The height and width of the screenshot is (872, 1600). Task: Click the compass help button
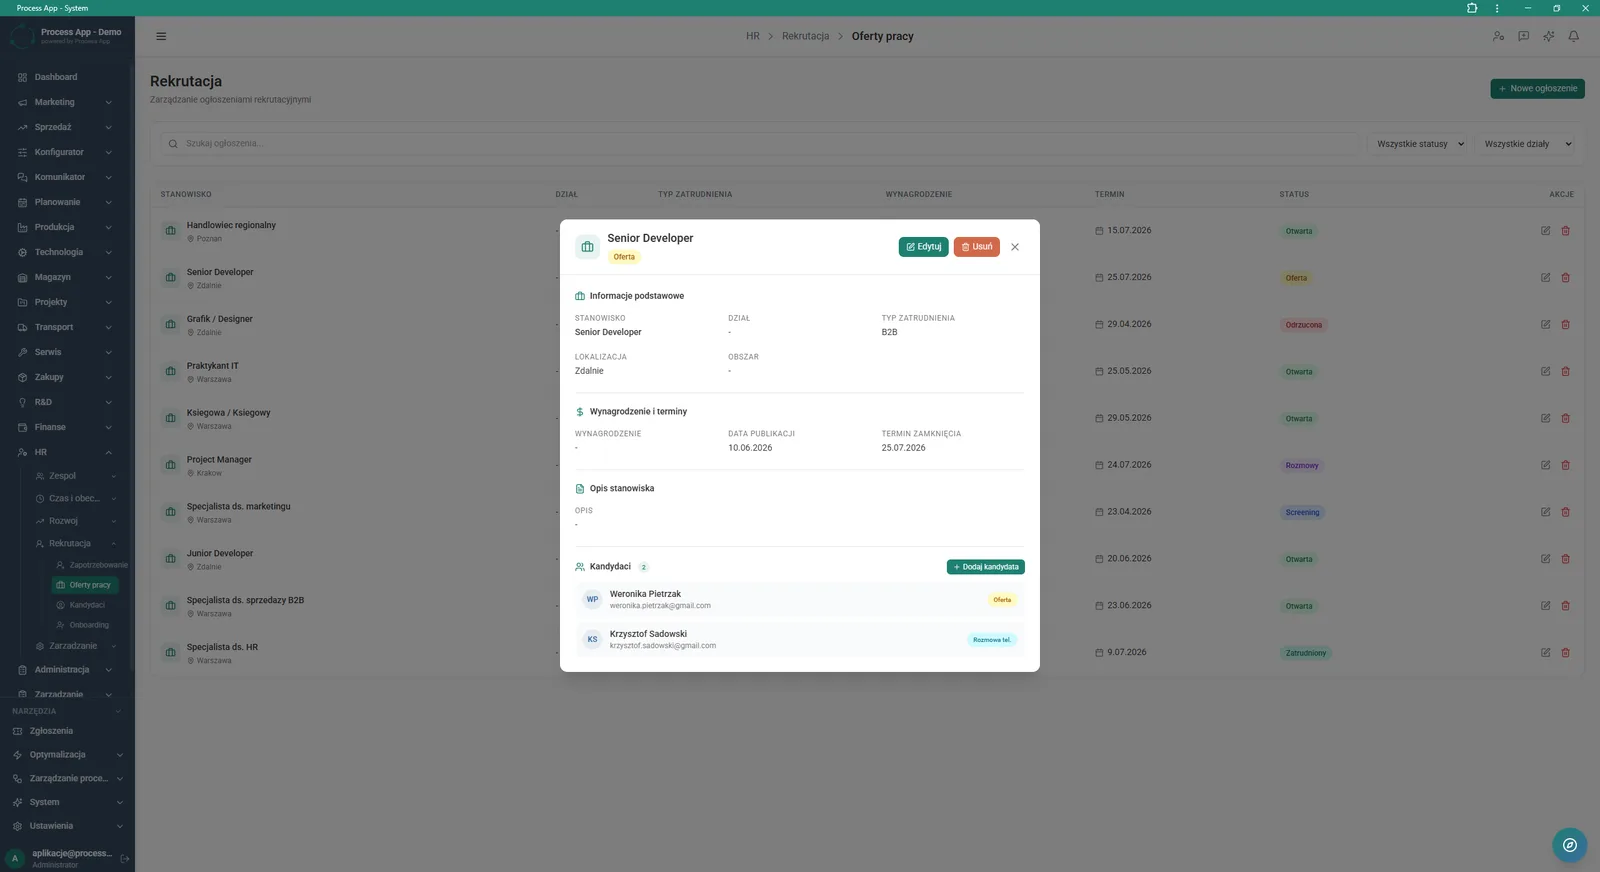click(x=1570, y=845)
